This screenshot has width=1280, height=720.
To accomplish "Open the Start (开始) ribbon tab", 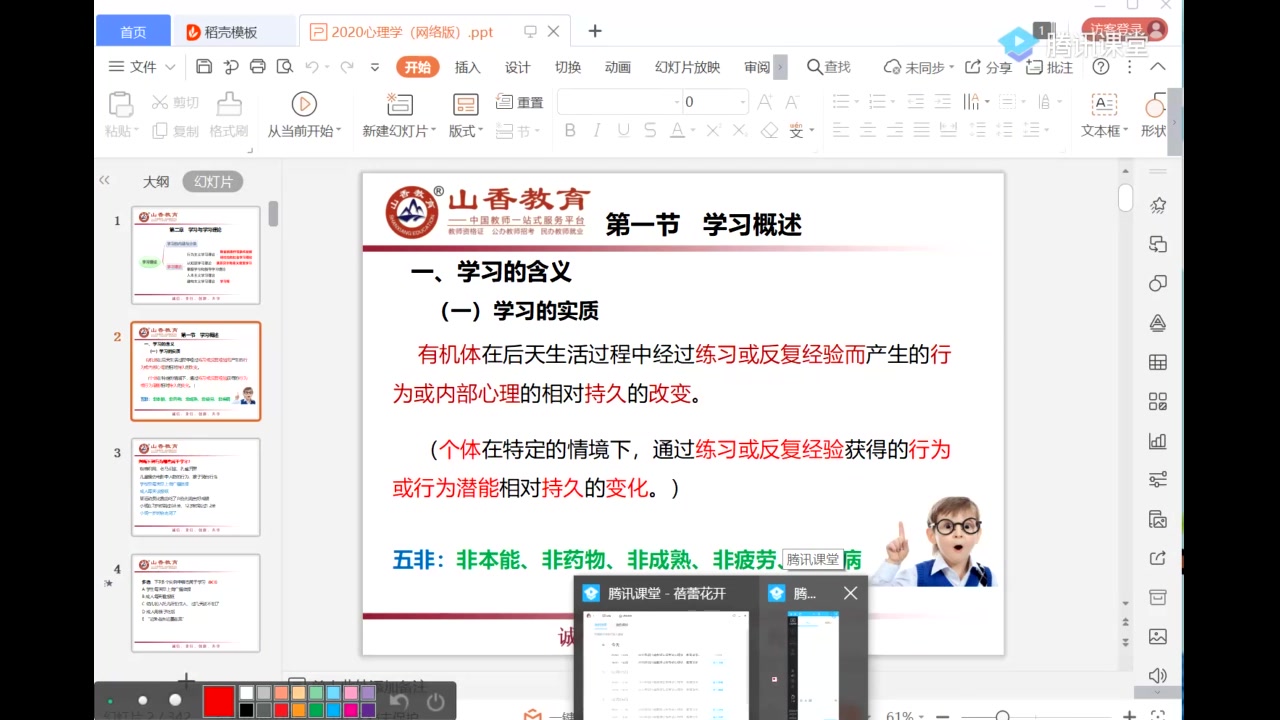I will [417, 67].
